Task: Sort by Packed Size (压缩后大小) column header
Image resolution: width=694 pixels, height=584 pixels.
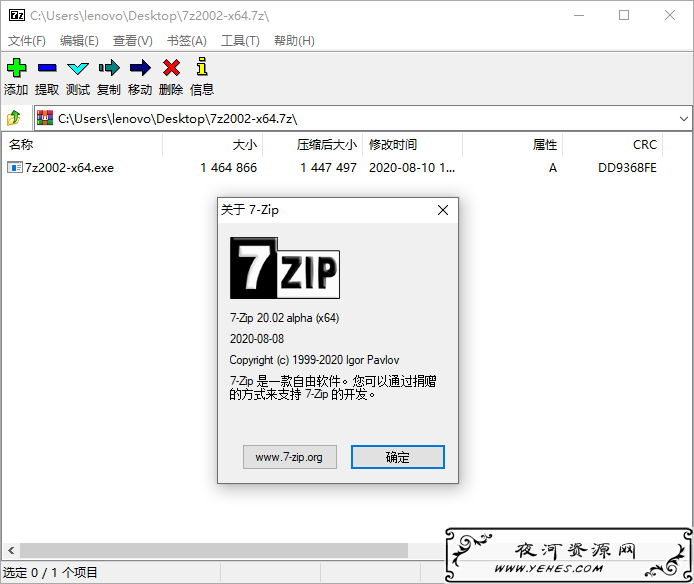Action: [x=313, y=144]
